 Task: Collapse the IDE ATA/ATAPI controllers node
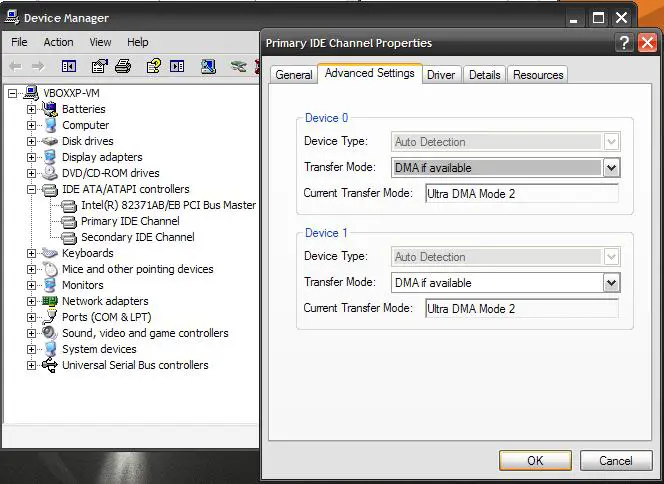31,189
